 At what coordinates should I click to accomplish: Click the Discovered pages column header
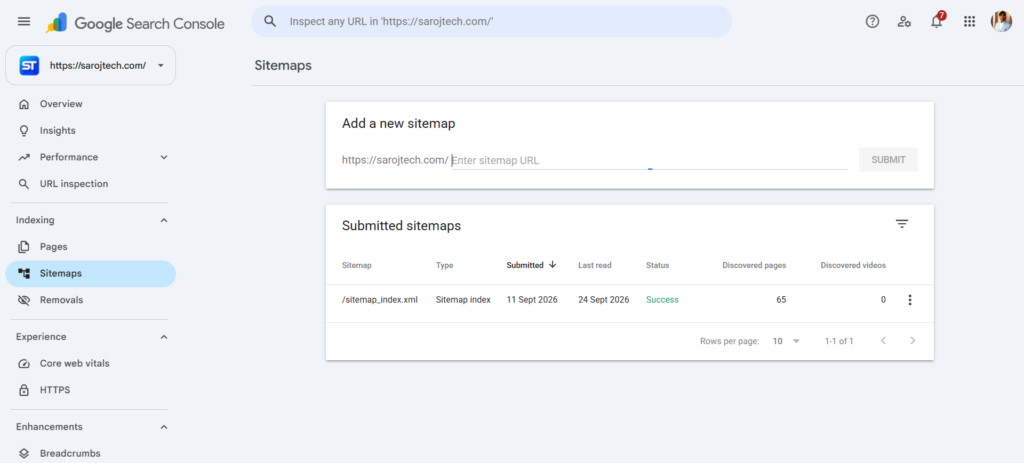click(x=754, y=265)
